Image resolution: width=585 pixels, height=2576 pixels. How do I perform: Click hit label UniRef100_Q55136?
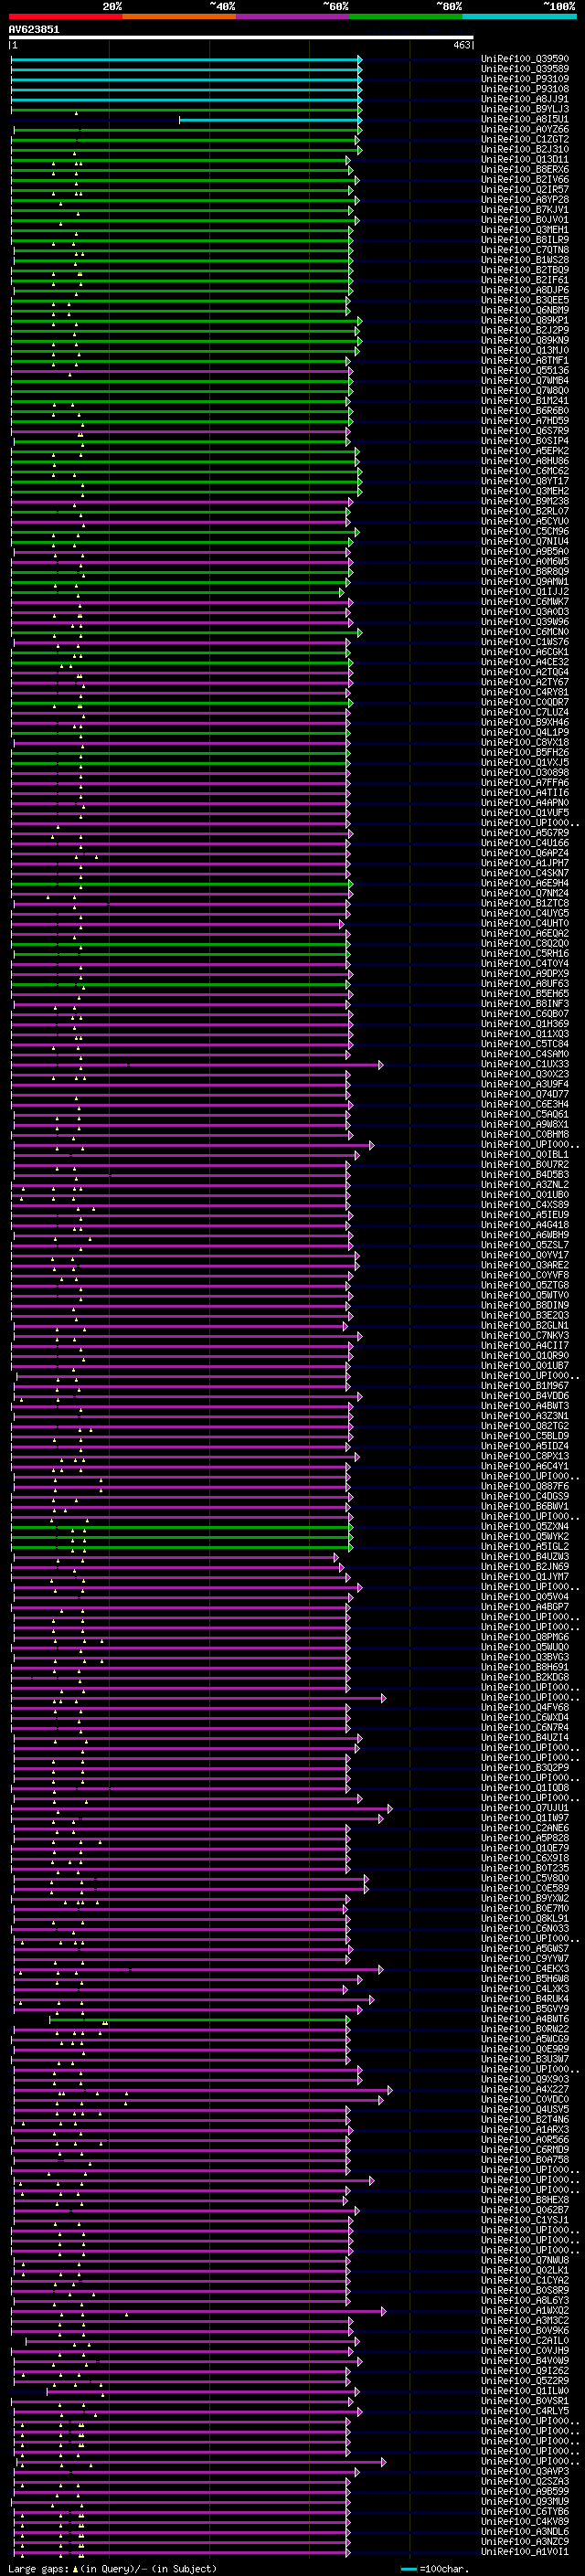[525, 370]
